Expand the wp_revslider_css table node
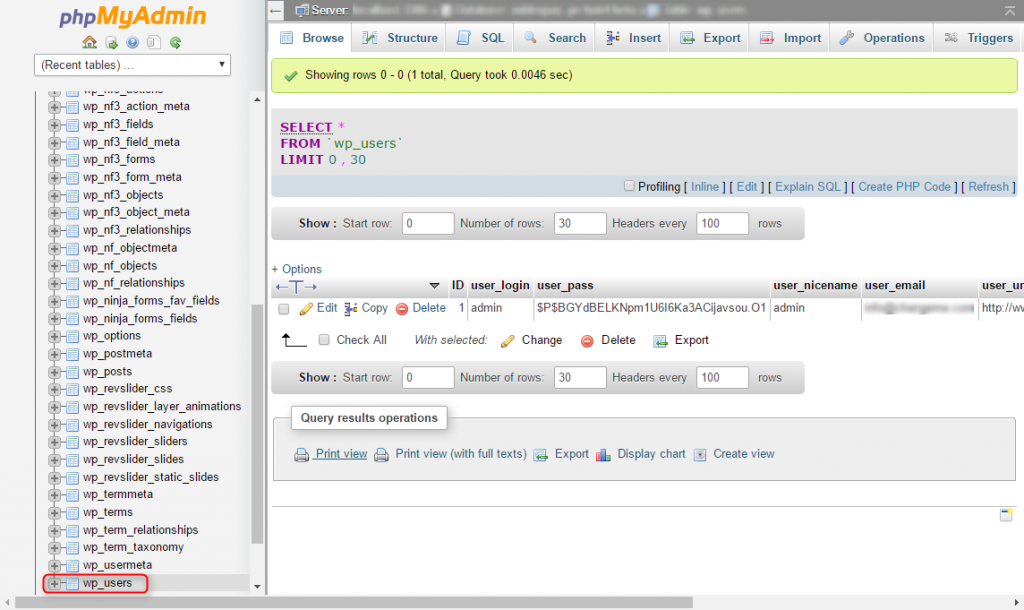This screenshot has height=610, width=1024. (x=54, y=389)
